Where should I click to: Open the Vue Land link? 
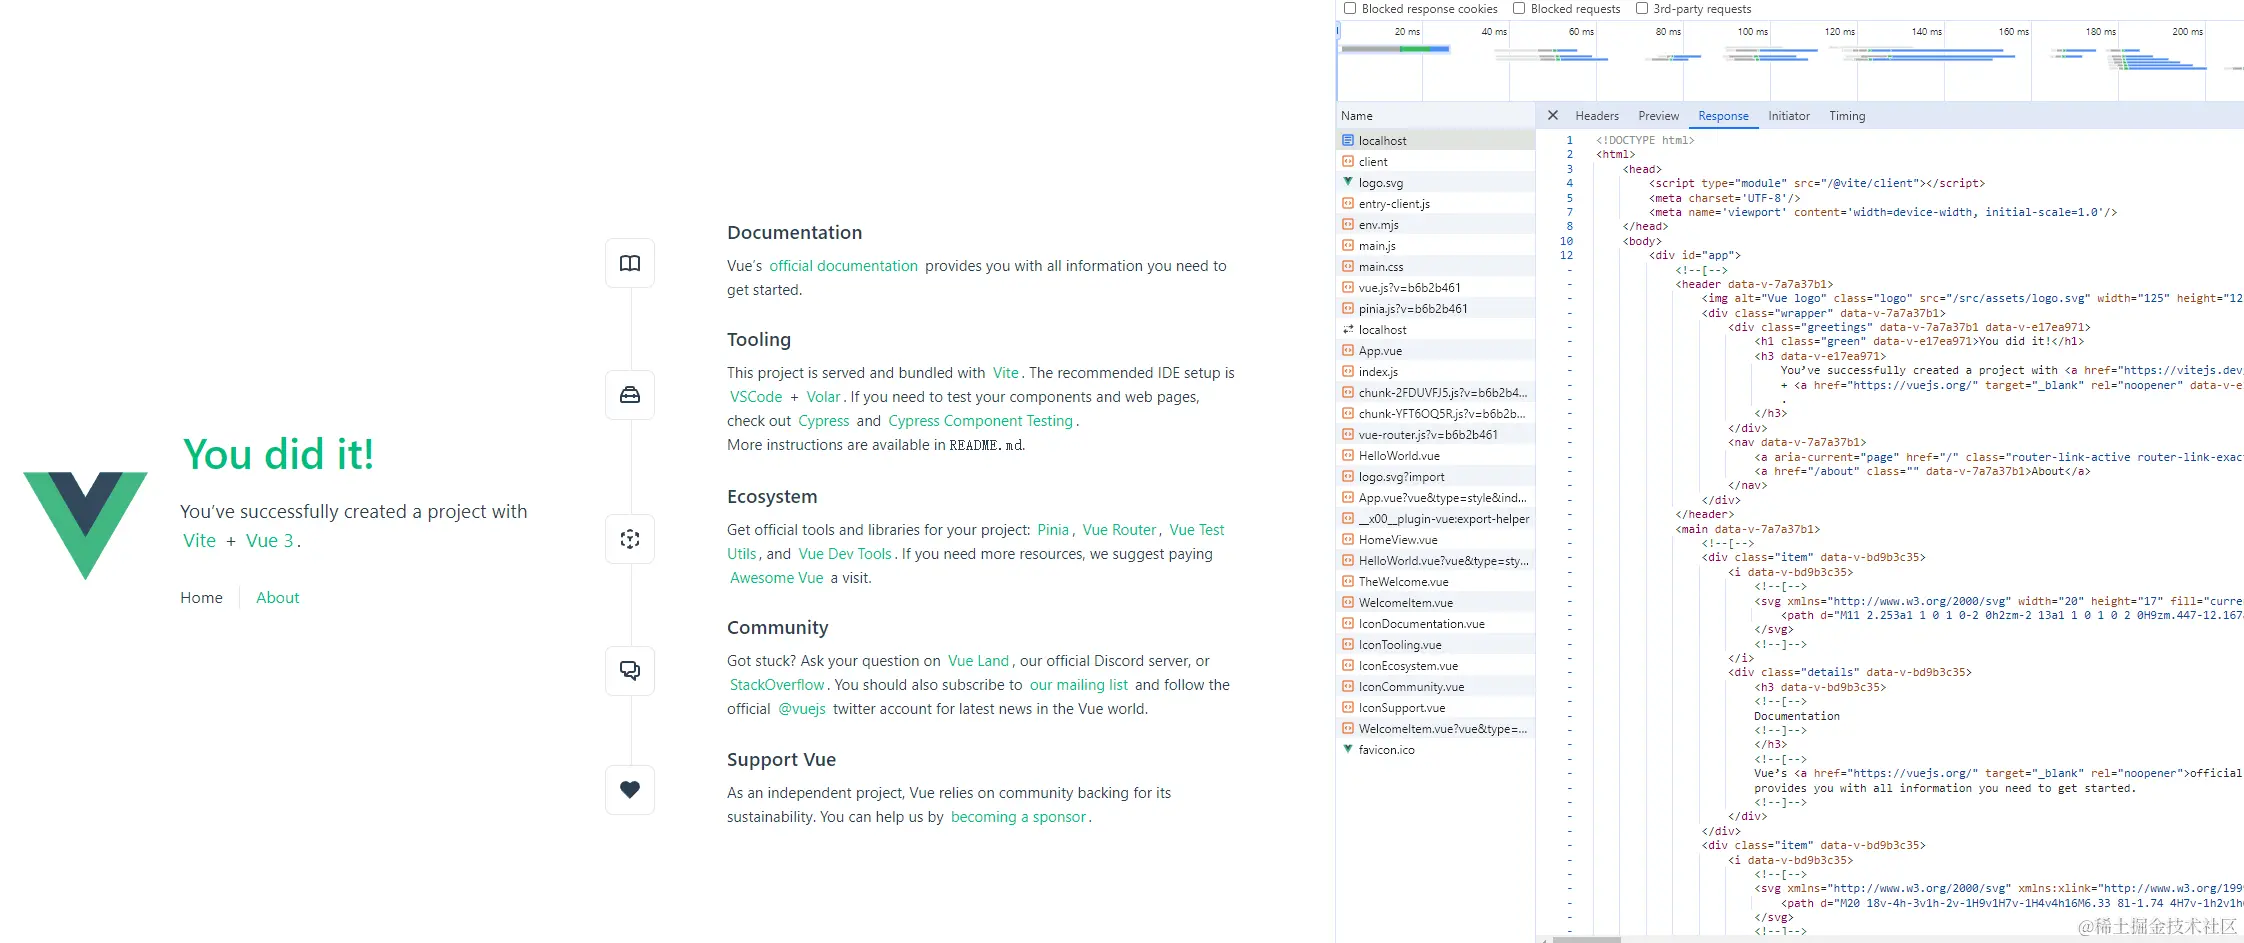coord(978,661)
